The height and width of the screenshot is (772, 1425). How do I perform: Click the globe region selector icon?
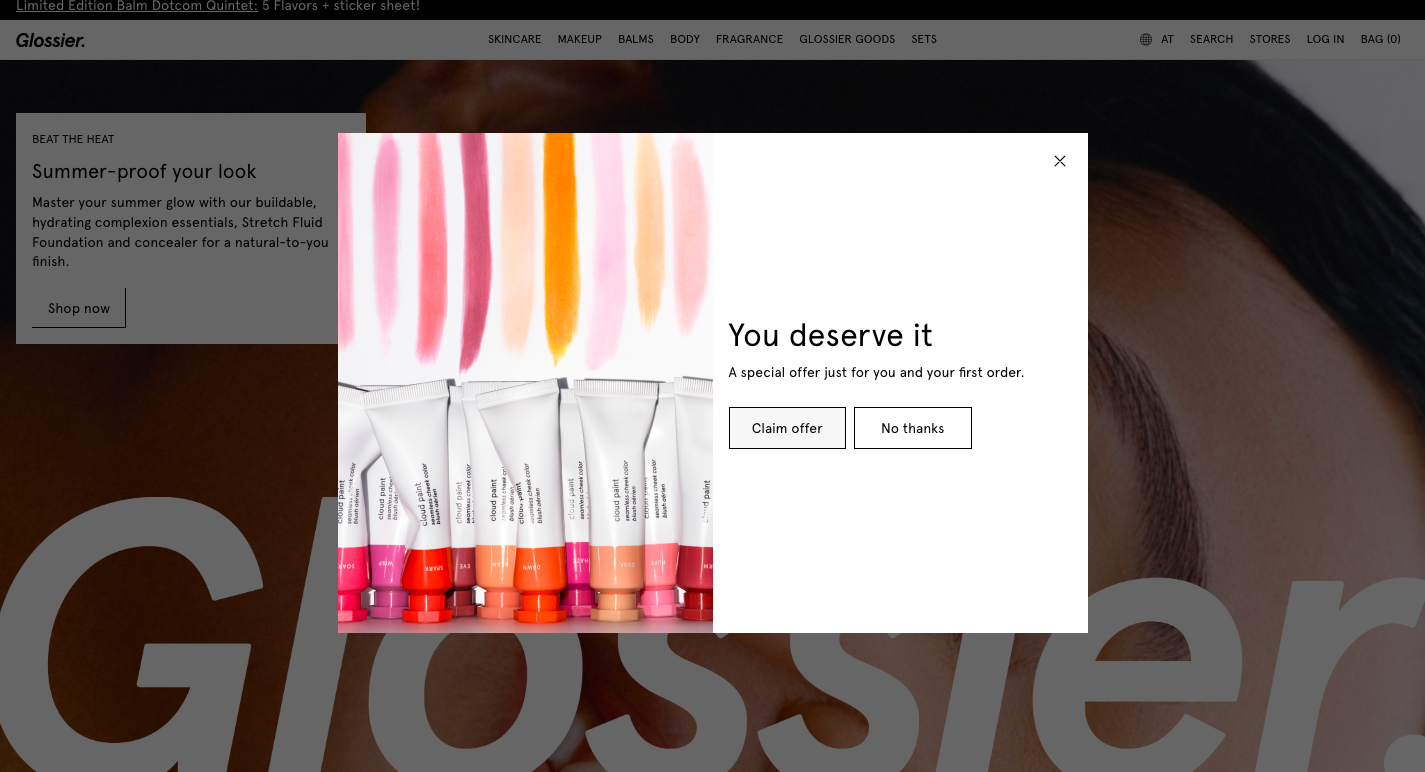pos(1146,40)
